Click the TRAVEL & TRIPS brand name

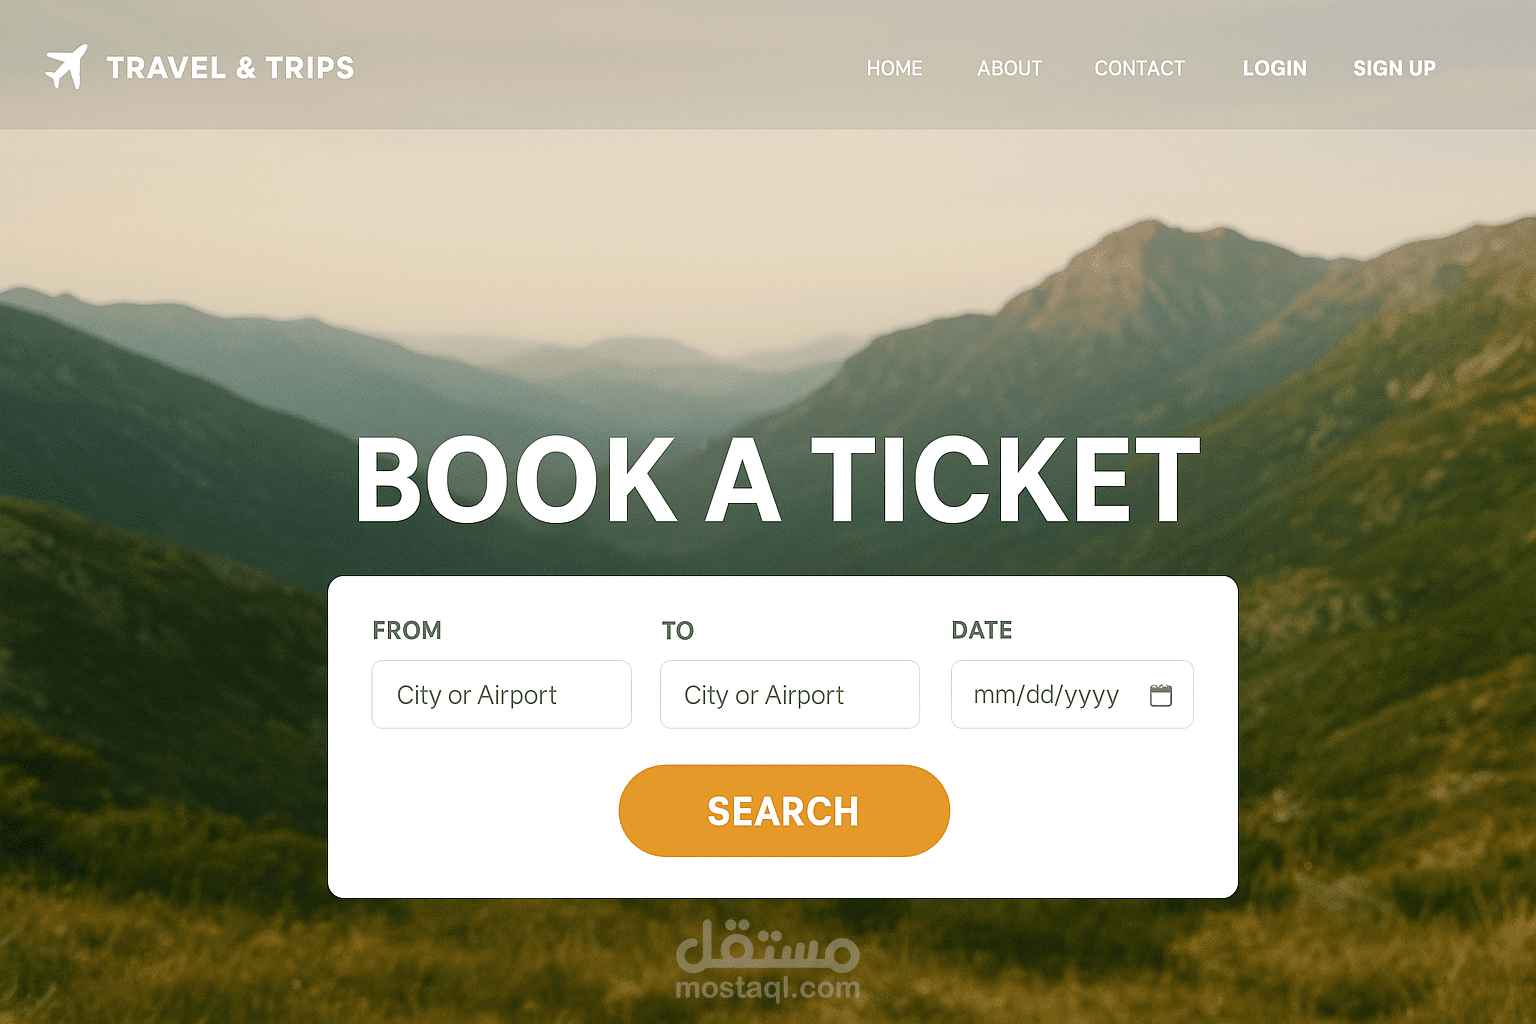pyautogui.click(x=230, y=68)
